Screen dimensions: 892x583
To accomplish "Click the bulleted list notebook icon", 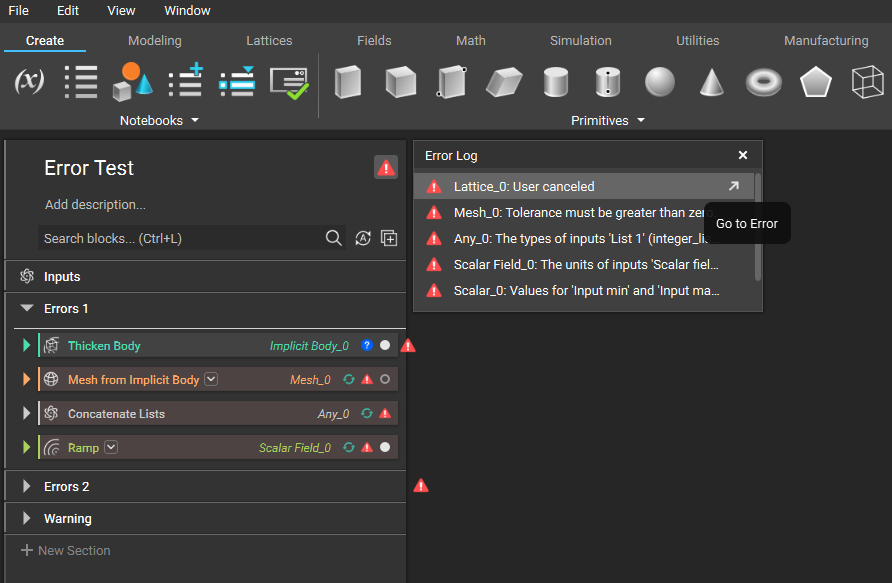I will (x=81, y=82).
